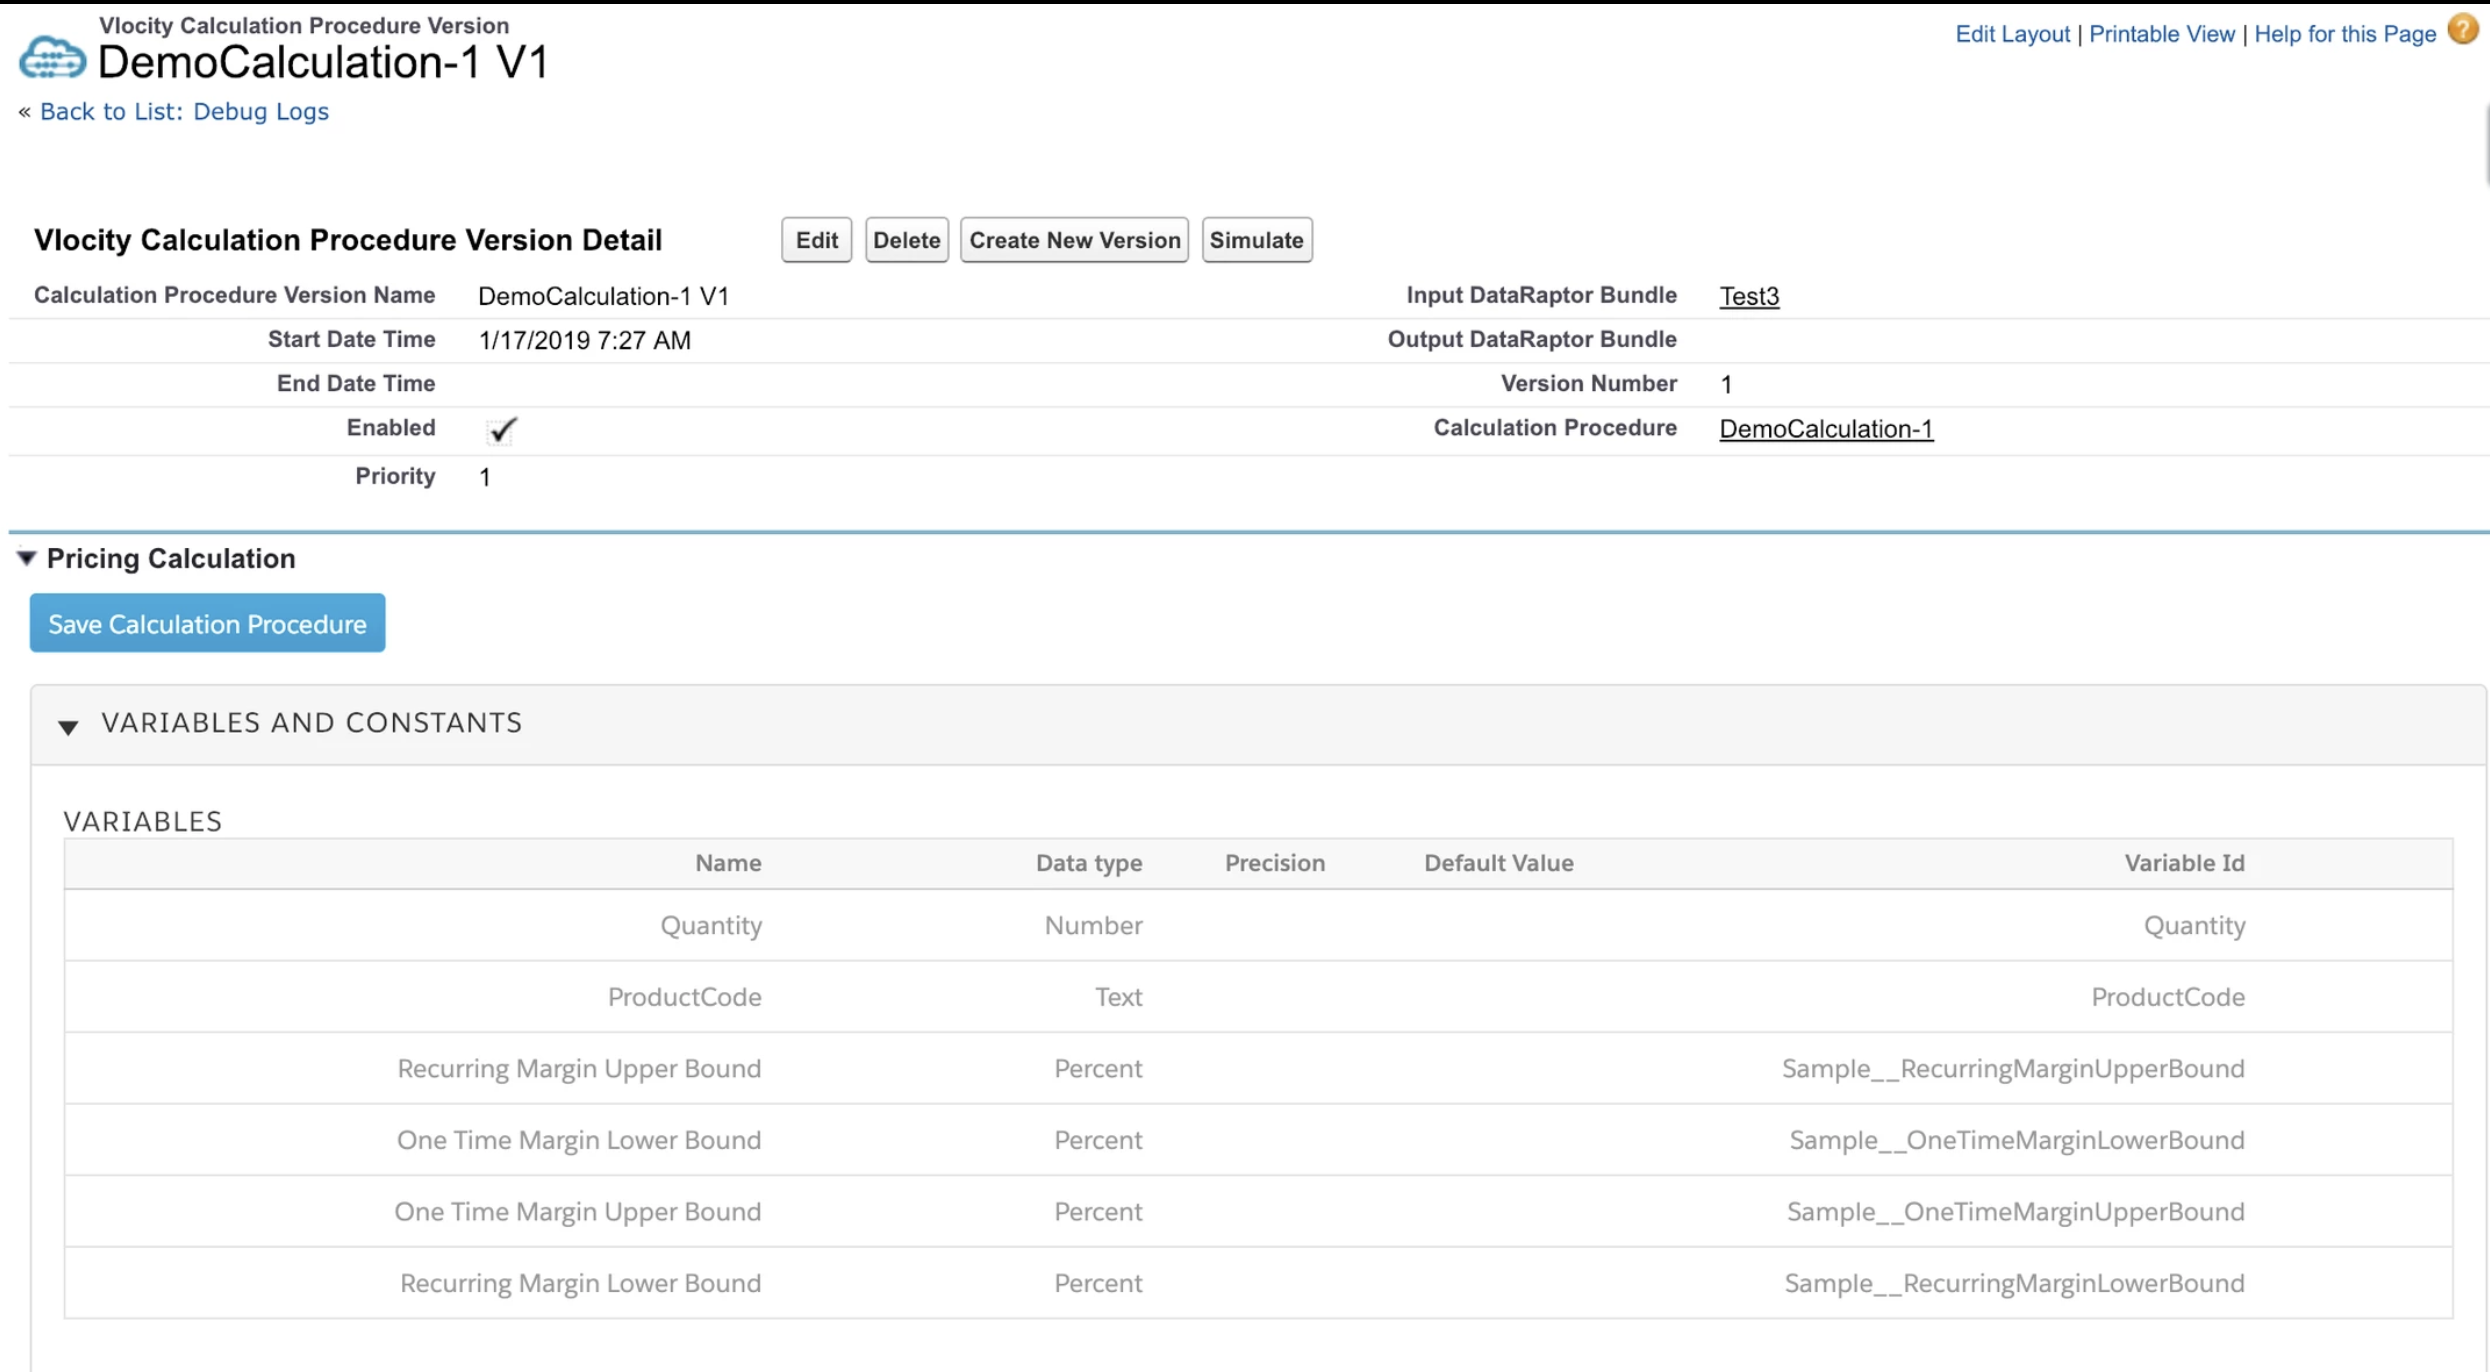Open the DemoCalculation-1 procedure link
Screen dimensions: 2490x1372
(1826, 429)
